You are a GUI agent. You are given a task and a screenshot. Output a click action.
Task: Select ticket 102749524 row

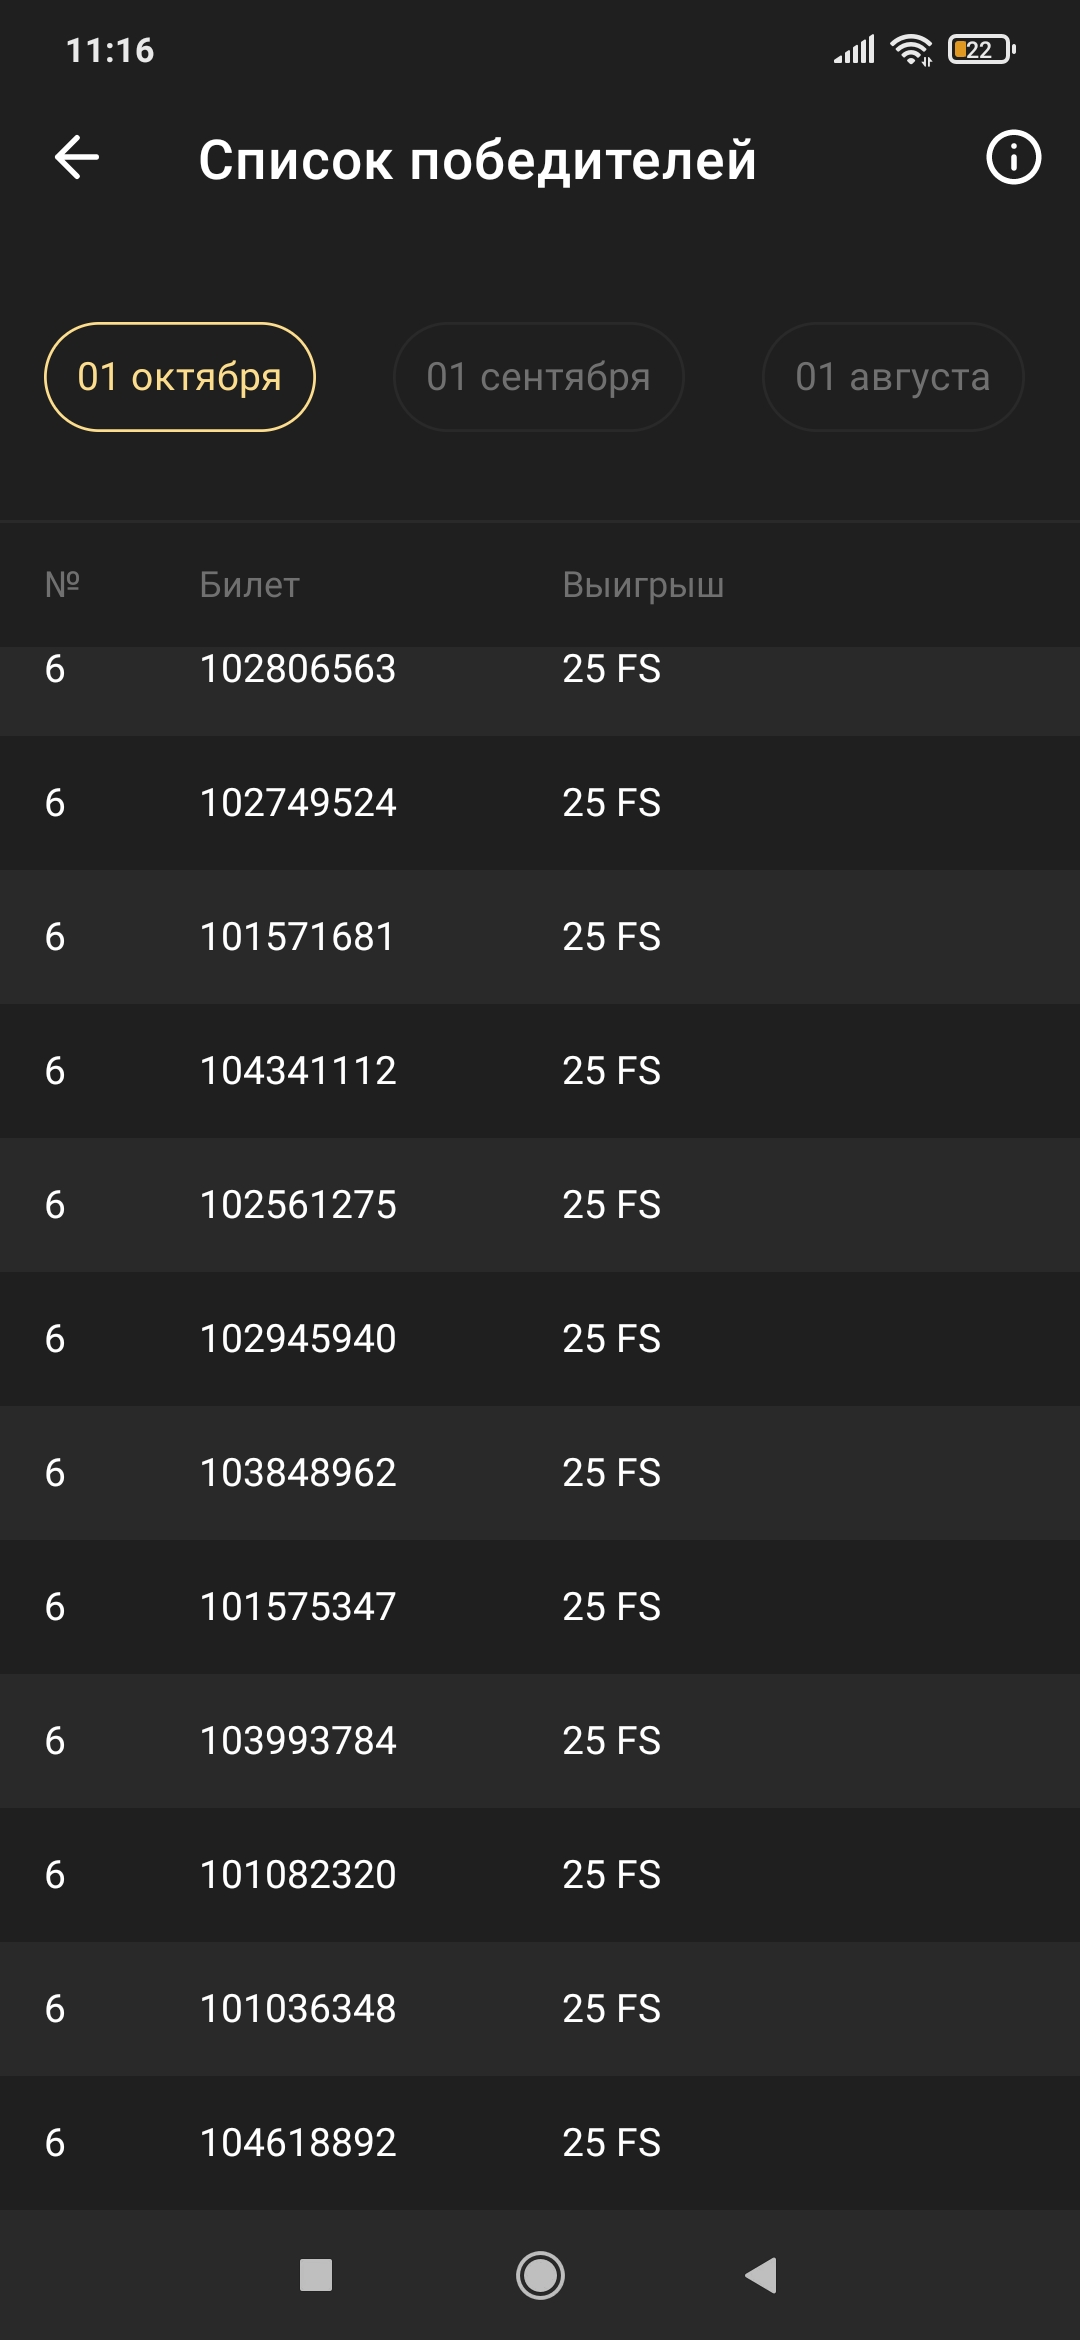(x=540, y=803)
